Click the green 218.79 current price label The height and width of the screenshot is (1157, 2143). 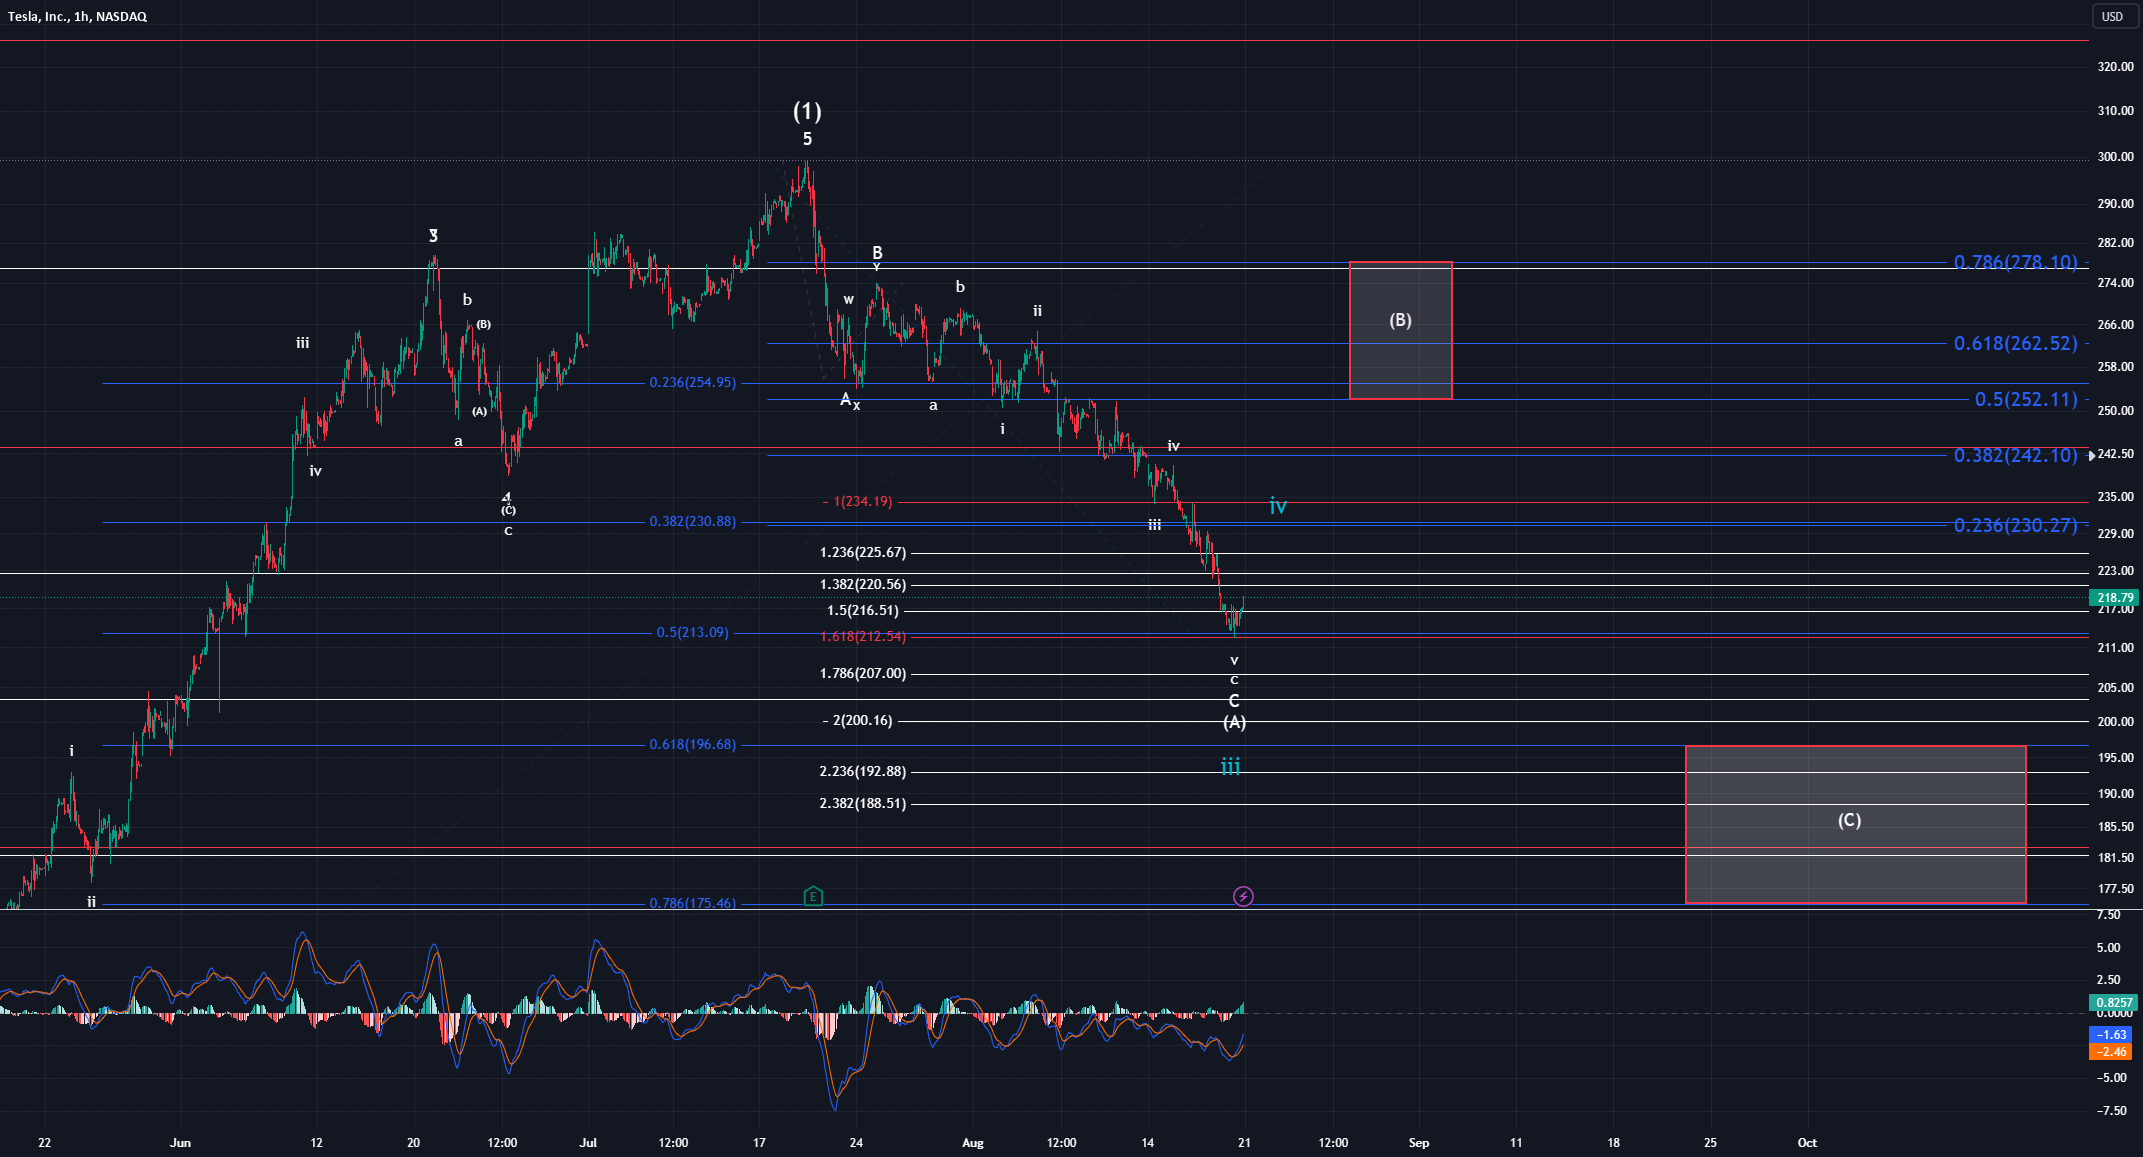pos(2114,598)
